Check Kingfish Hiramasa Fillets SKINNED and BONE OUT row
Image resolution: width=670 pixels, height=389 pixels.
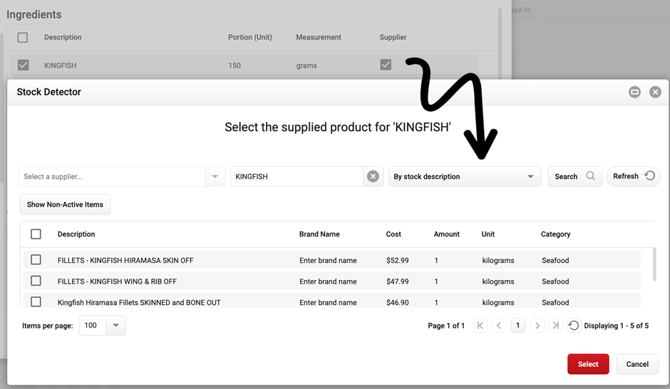coord(36,302)
